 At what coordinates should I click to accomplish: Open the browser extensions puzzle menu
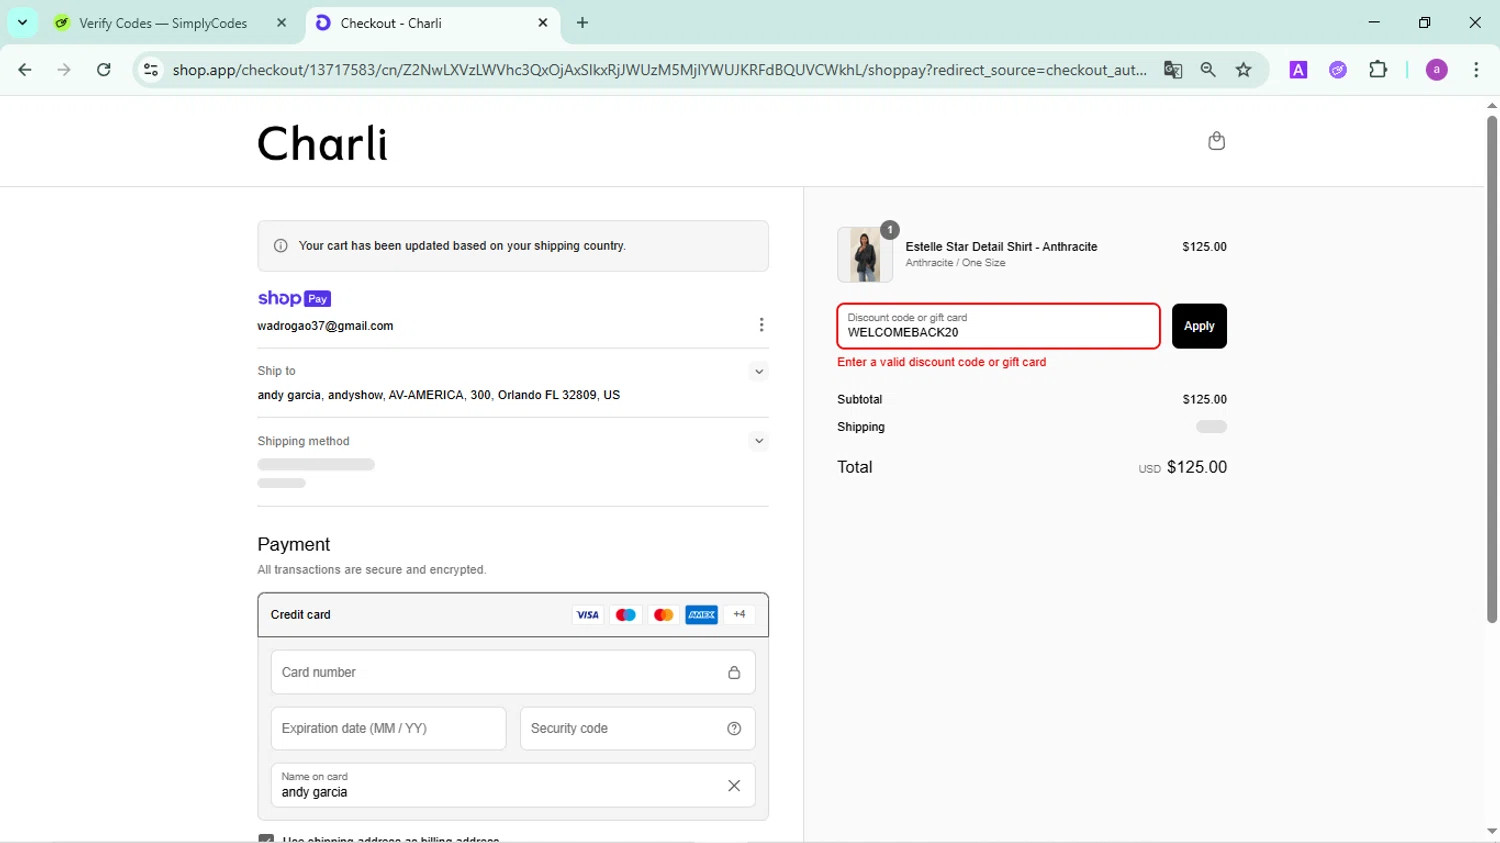pos(1378,70)
